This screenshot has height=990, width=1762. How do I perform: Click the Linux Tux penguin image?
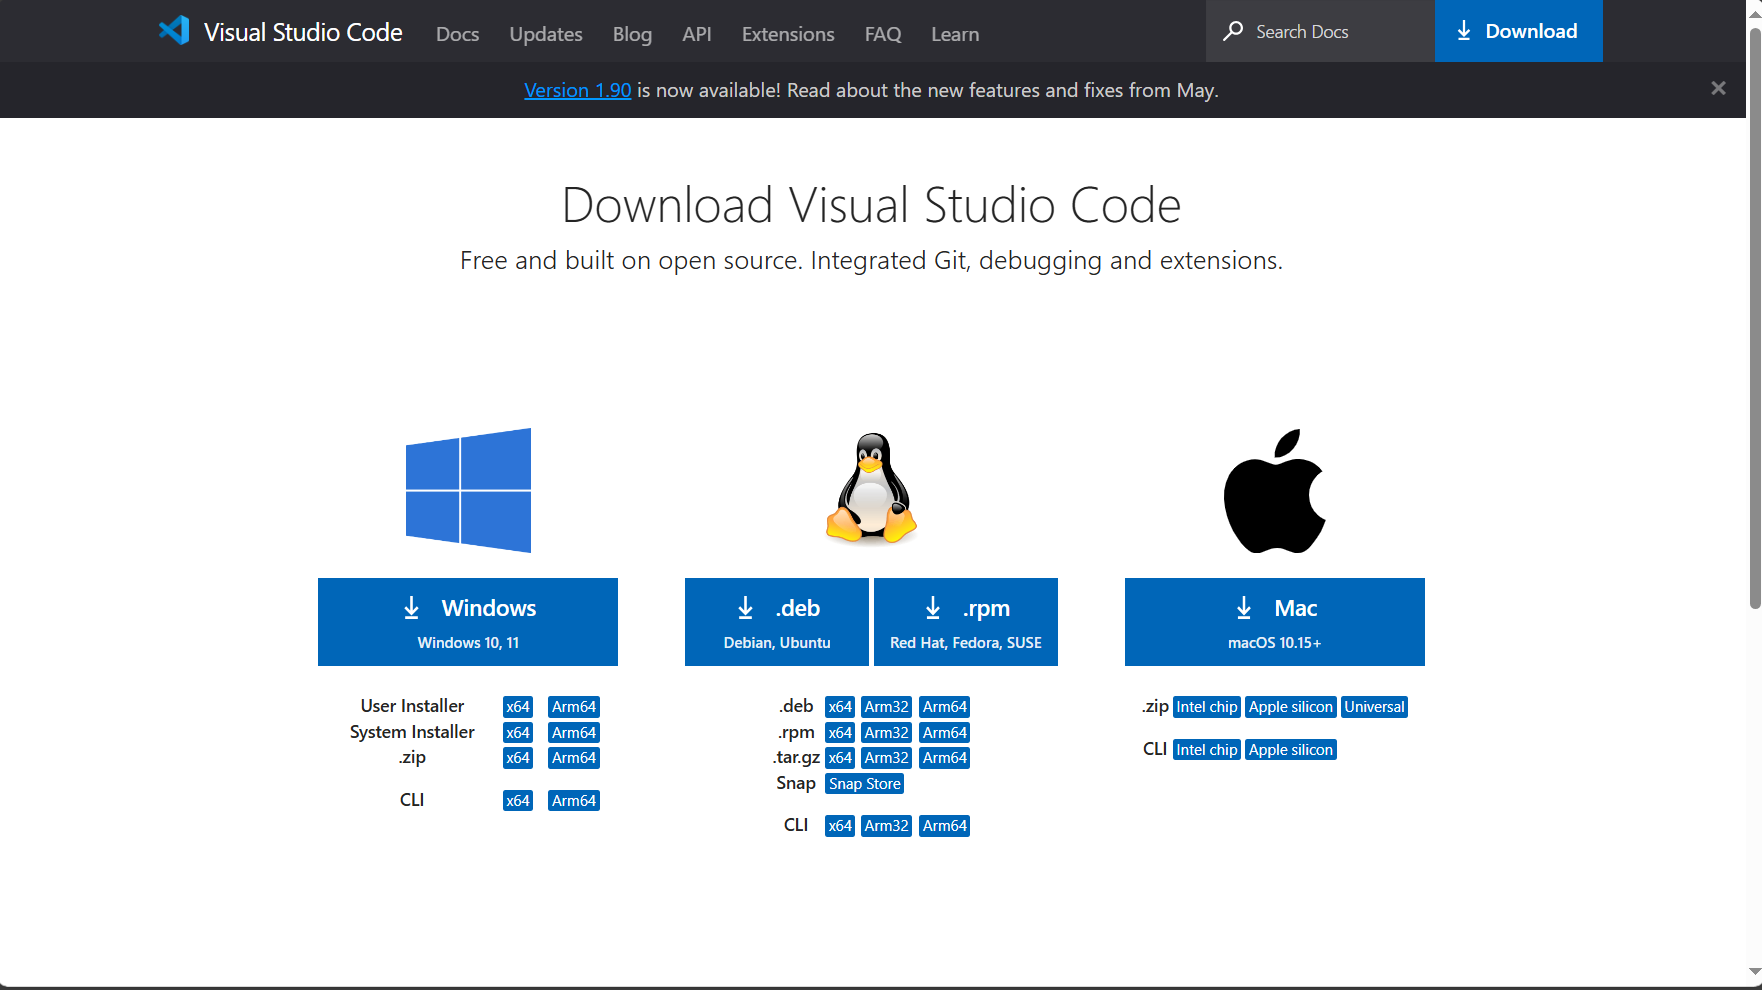871,489
